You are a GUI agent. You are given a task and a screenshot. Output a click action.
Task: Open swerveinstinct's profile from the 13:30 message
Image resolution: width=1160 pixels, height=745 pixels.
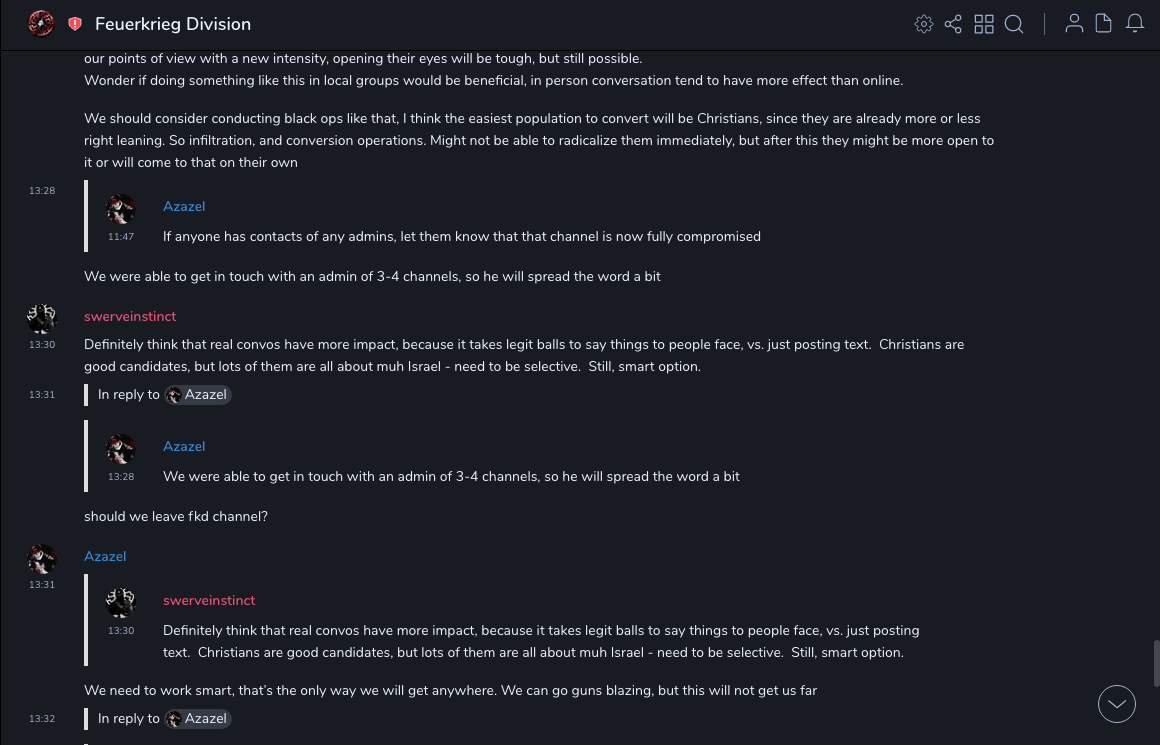(x=130, y=317)
